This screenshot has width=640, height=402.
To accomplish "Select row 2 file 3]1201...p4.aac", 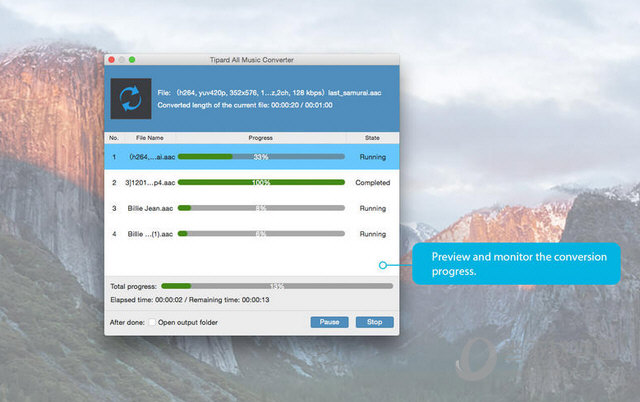I will pos(252,182).
